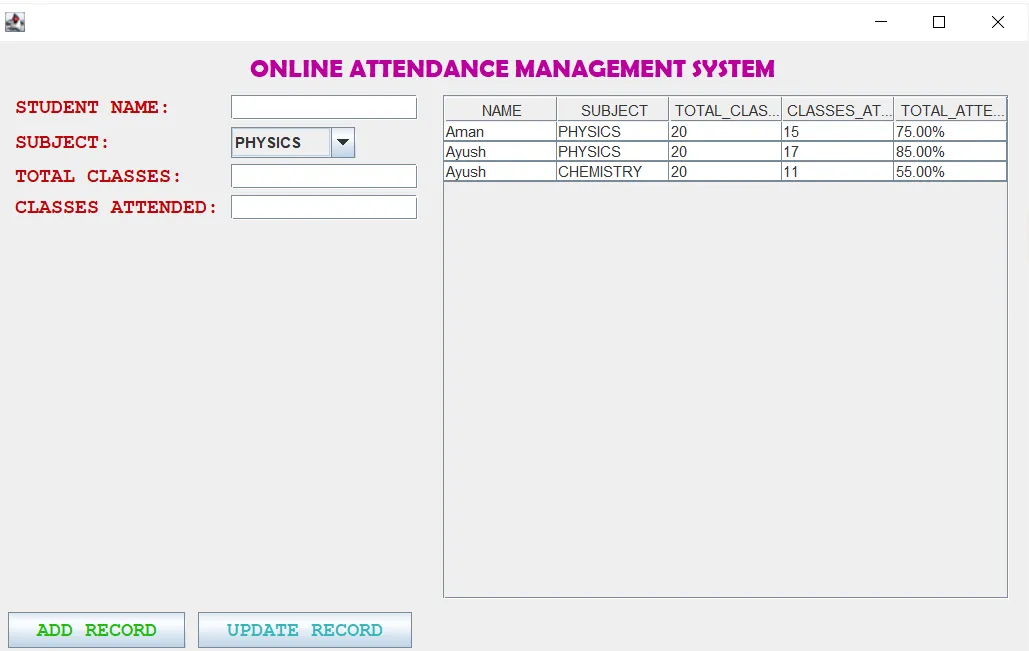Click the ONLINE ATTENDANCE MANAGEMENT SYSTEM title

513,68
